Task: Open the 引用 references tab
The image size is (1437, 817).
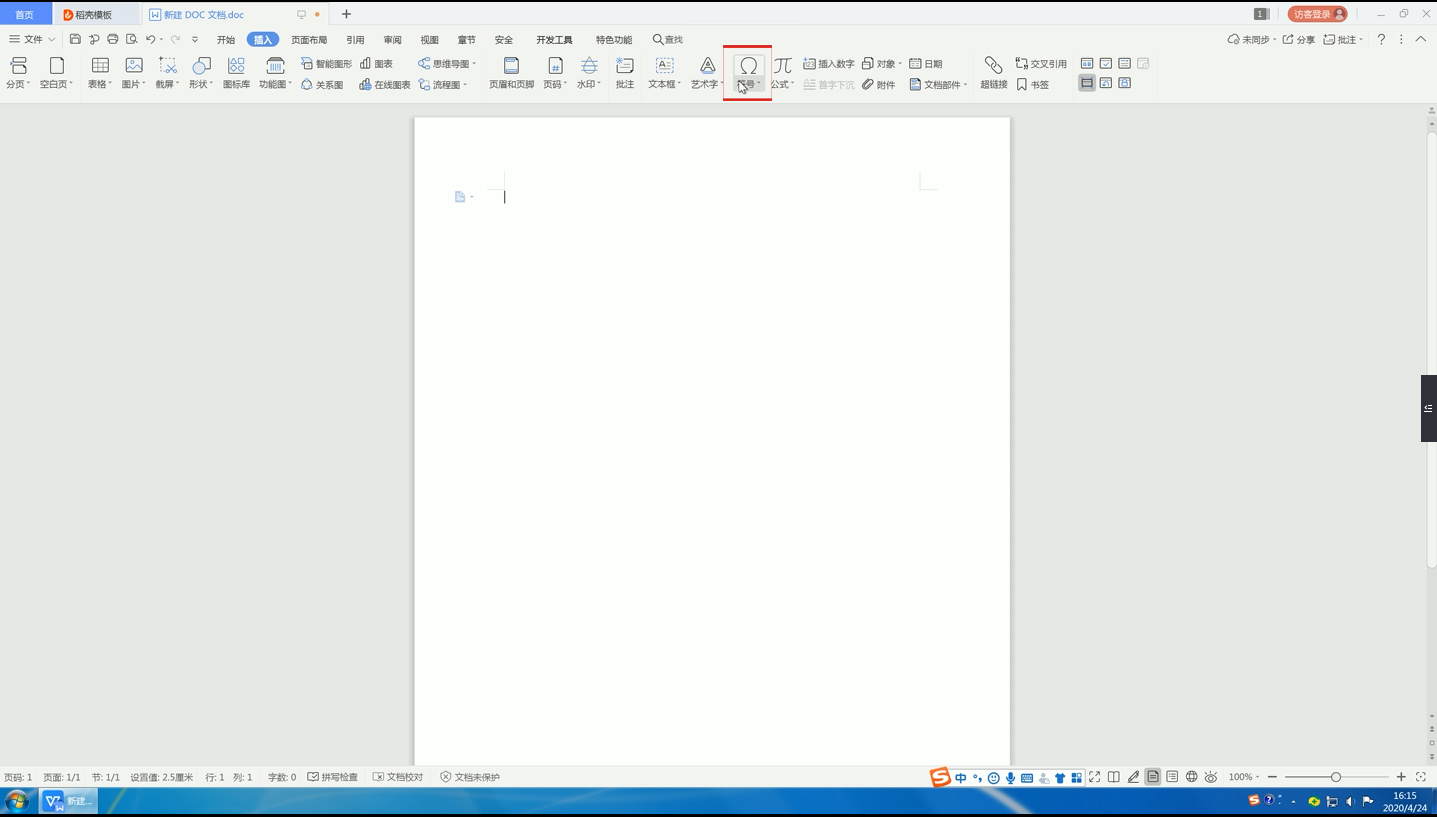Action: coord(355,40)
